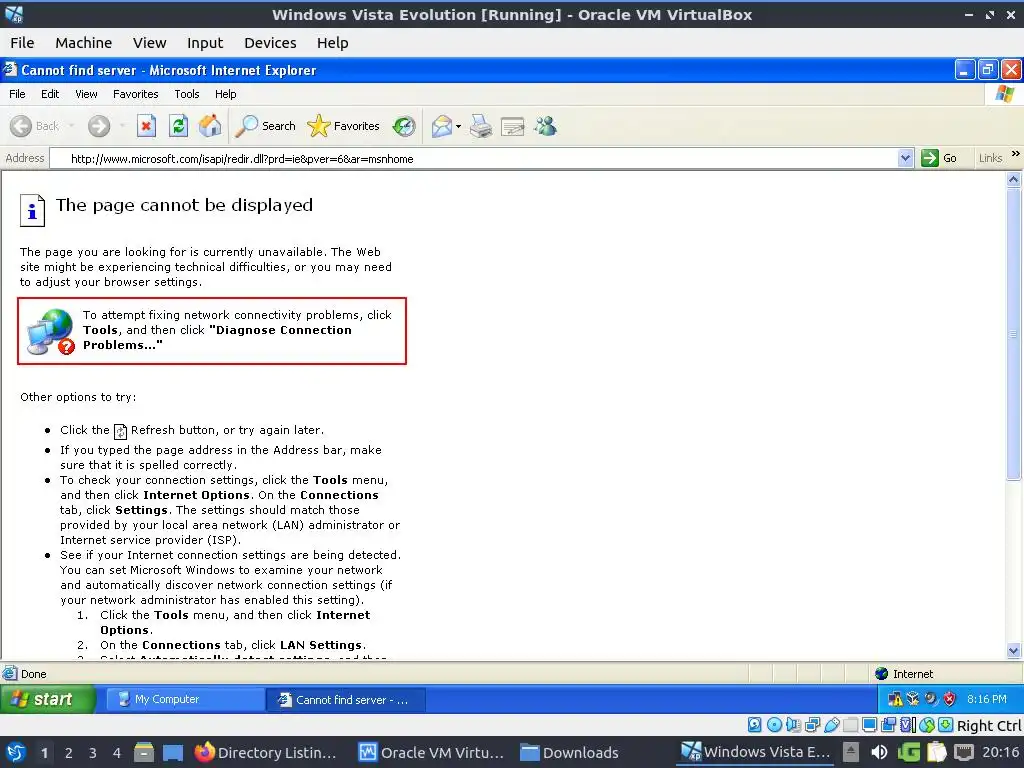Click the IE Back button
The image size is (1024, 768).
pyautogui.click(x=35, y=126)
